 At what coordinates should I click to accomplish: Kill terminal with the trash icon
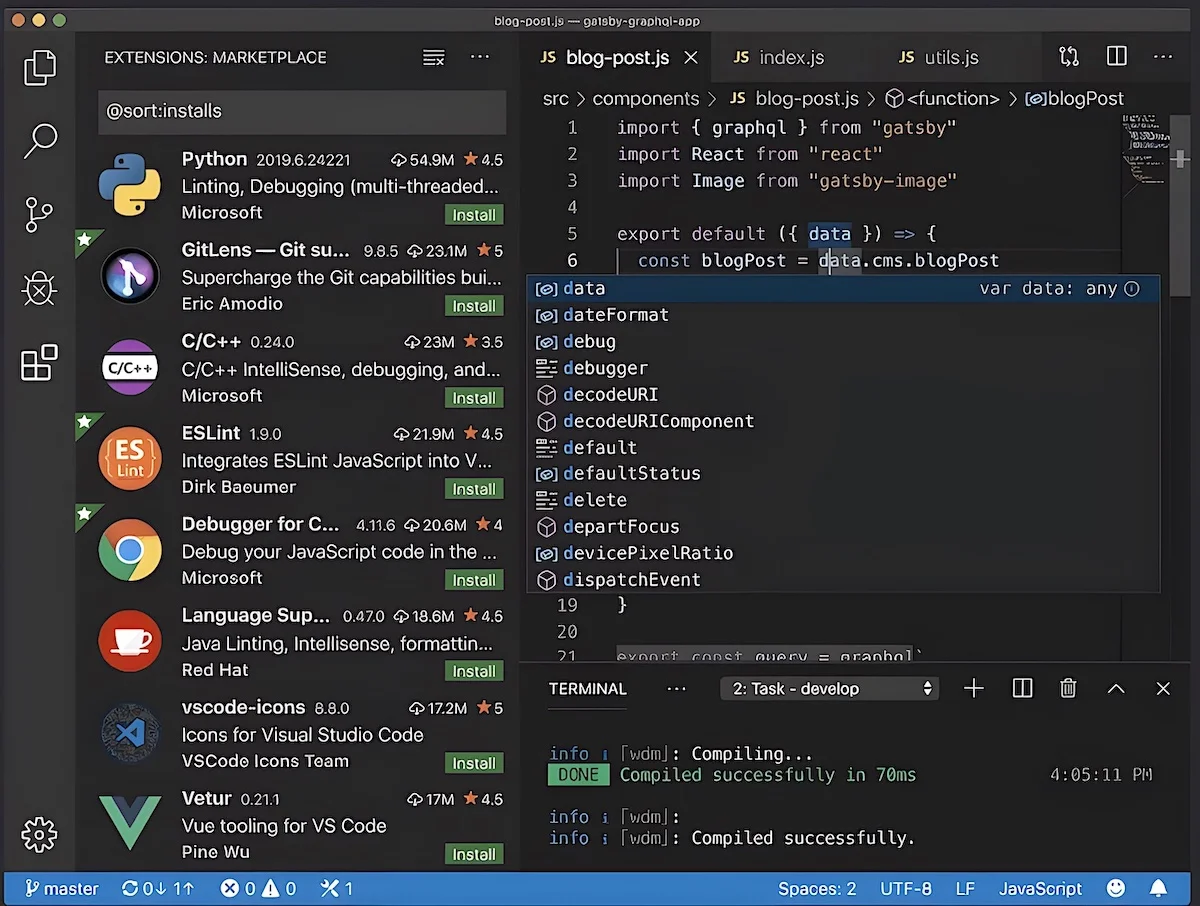pyautogui.click(x=1068, y=688)
